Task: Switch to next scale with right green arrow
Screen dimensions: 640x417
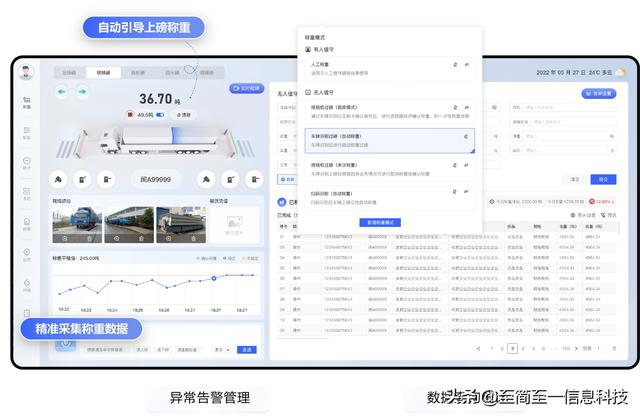Action: (82, 92)
